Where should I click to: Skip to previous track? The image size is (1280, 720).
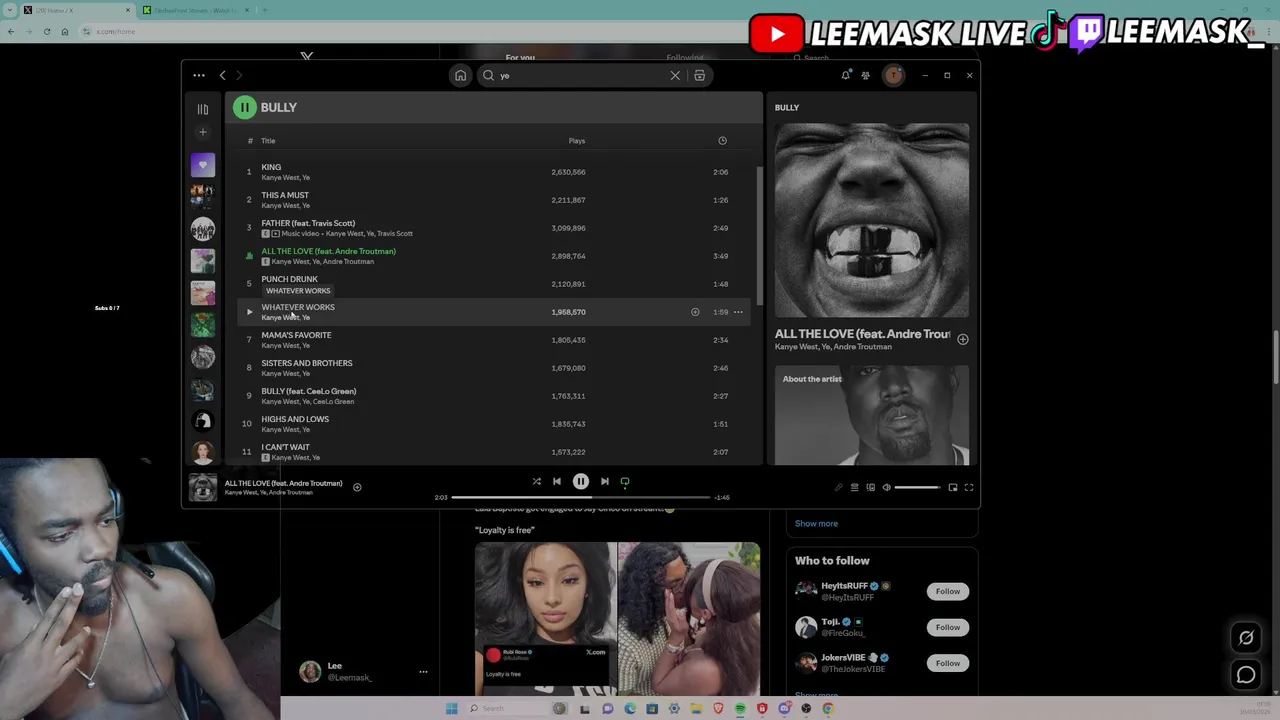tap(557, 482)
